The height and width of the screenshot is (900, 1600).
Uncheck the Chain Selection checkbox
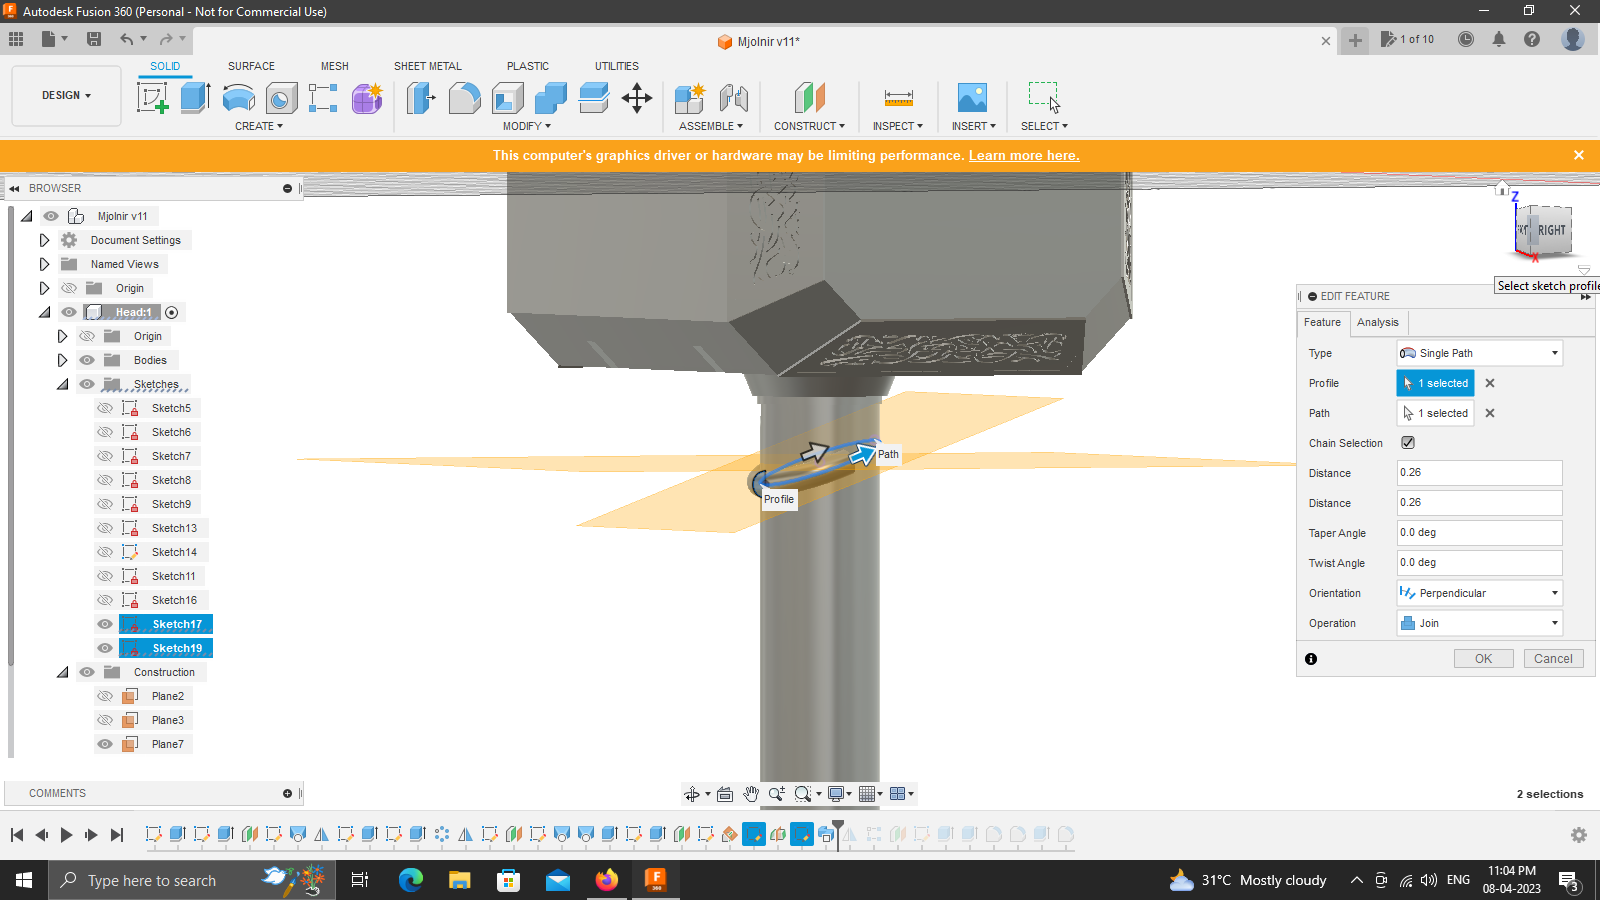[1408, 442]
